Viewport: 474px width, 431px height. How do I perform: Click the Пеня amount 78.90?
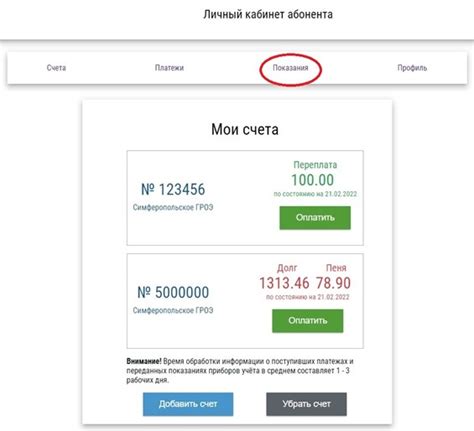click(x=333, y=283)
